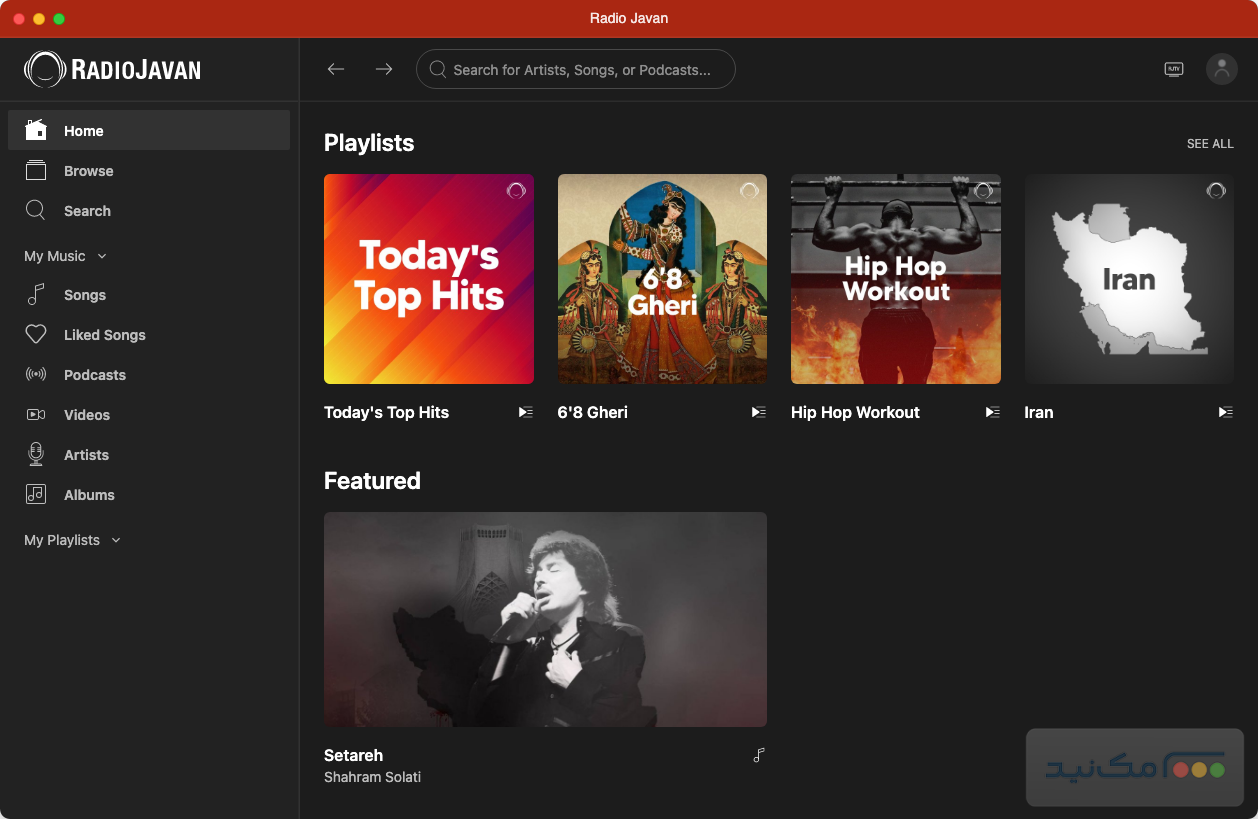
Task: Click the RadioJavan logo
Action: 112,69
